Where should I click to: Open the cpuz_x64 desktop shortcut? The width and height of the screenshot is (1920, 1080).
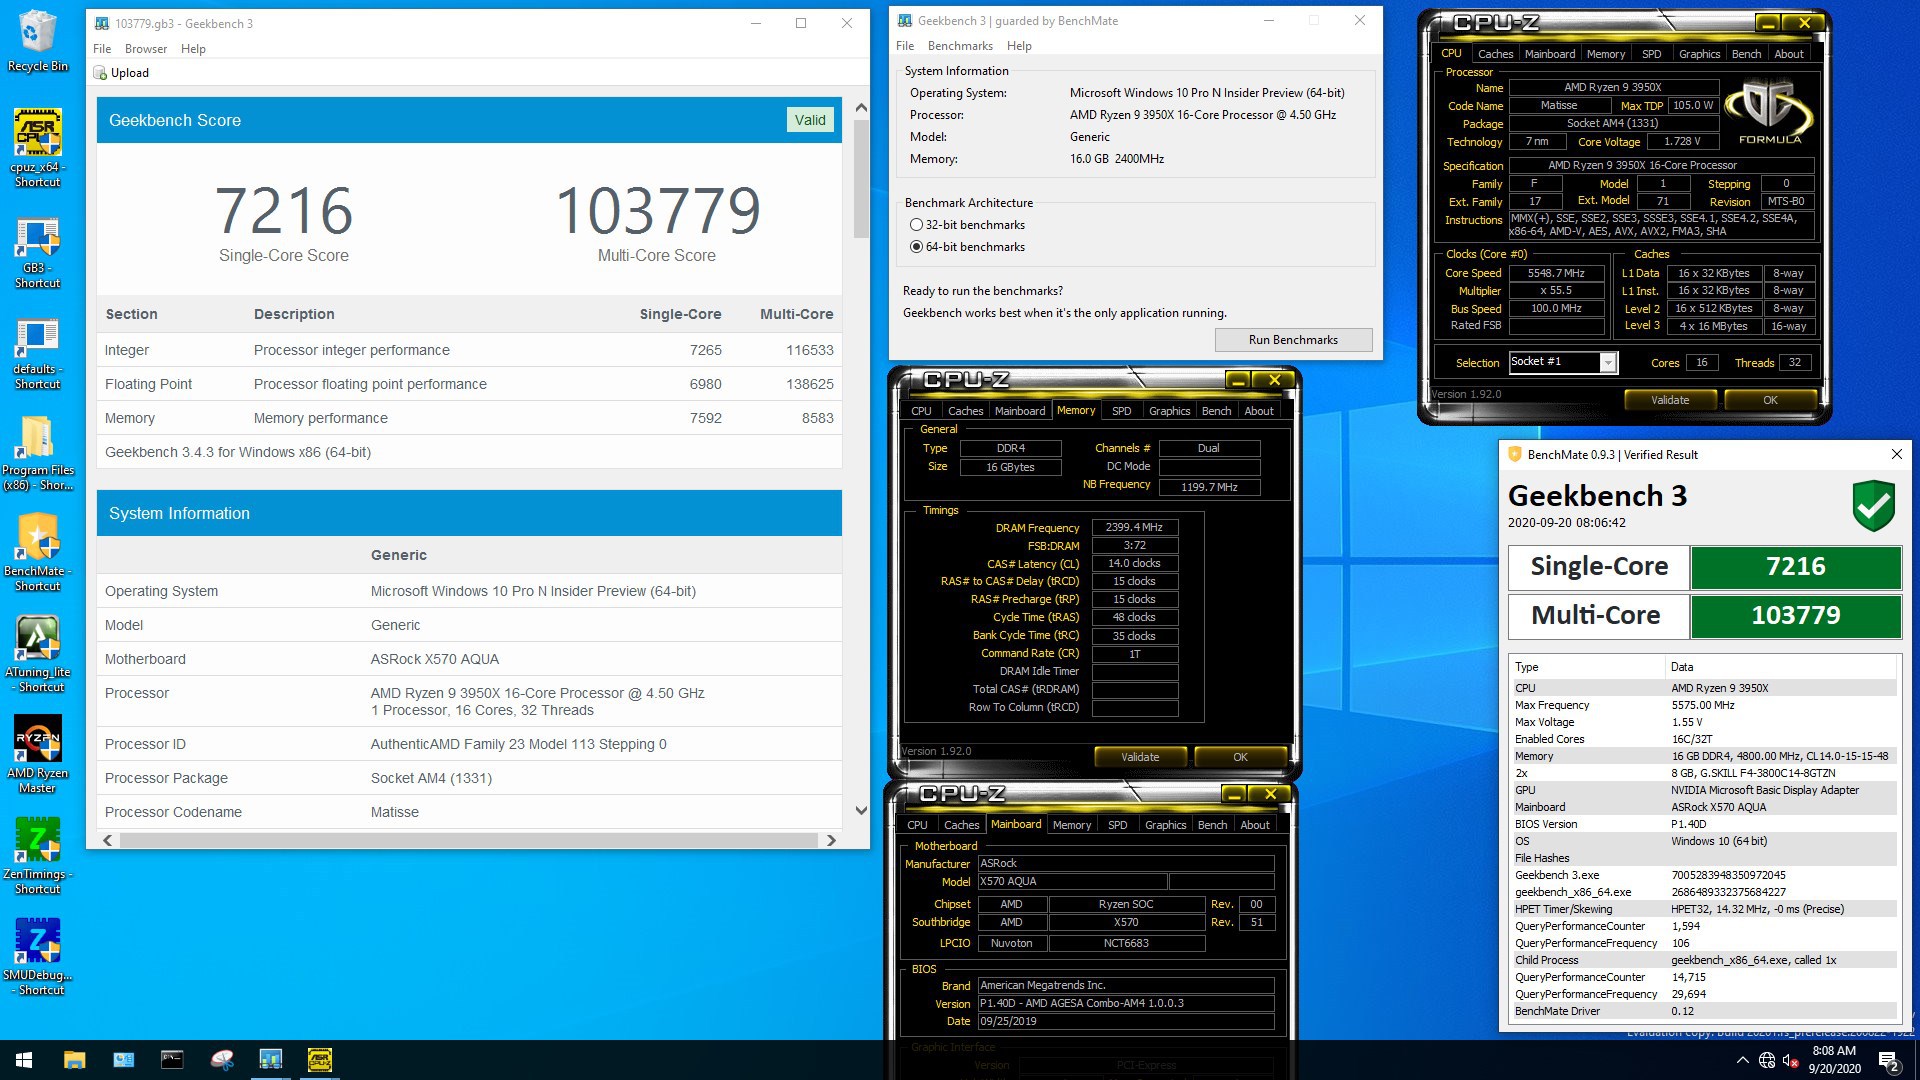click(x=37, y=134)
